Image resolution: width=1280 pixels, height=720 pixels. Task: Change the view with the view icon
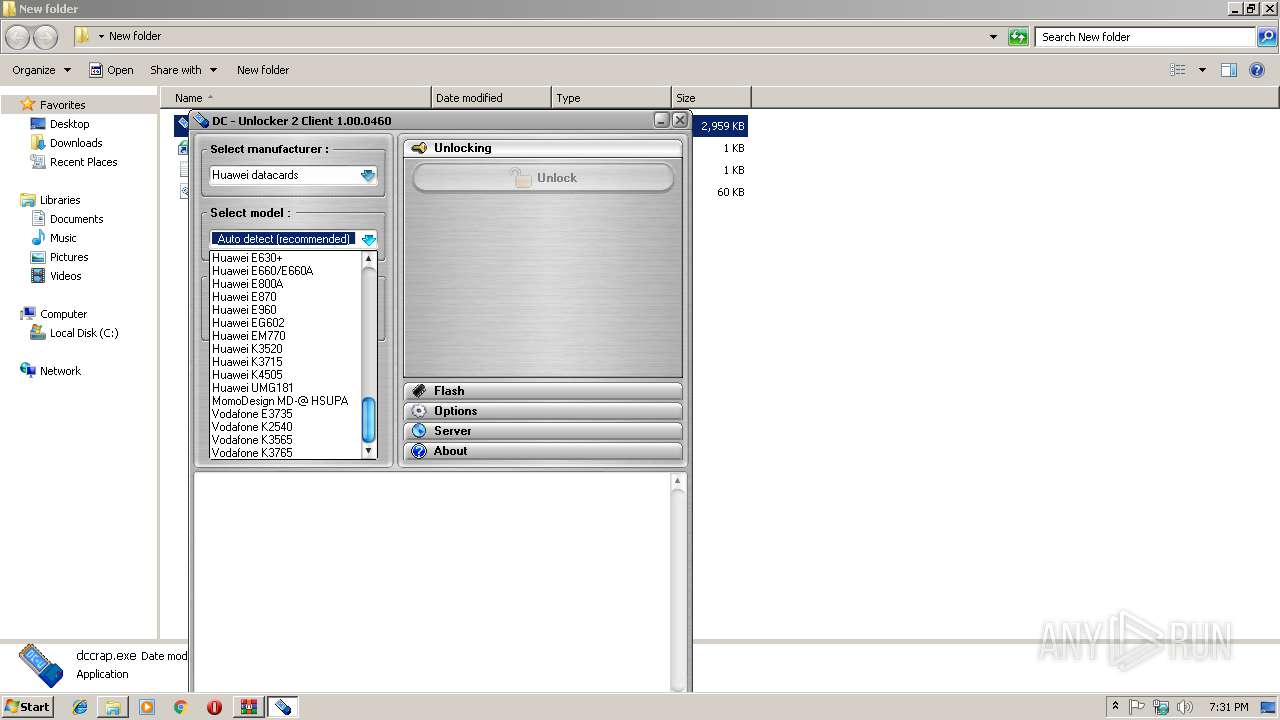click(1178, 70)
